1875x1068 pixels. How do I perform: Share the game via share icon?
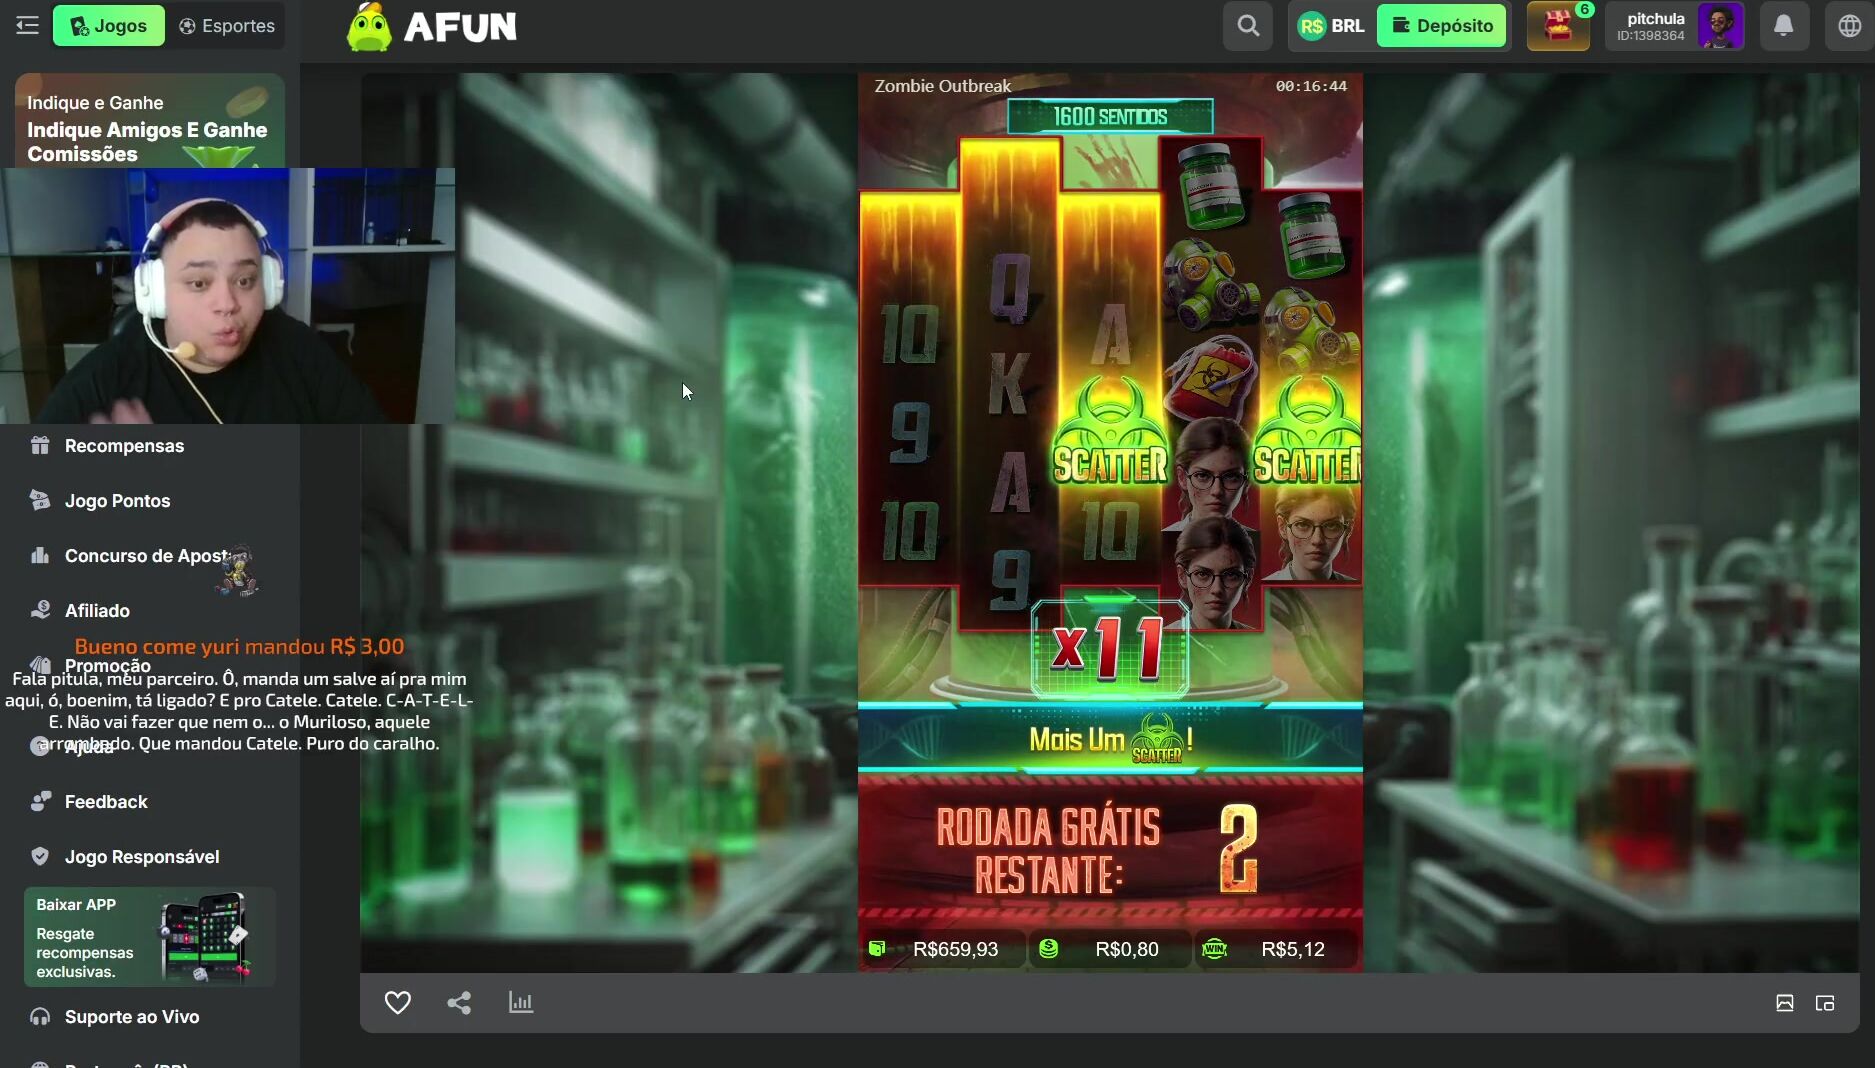click(x=459, y=1002)
